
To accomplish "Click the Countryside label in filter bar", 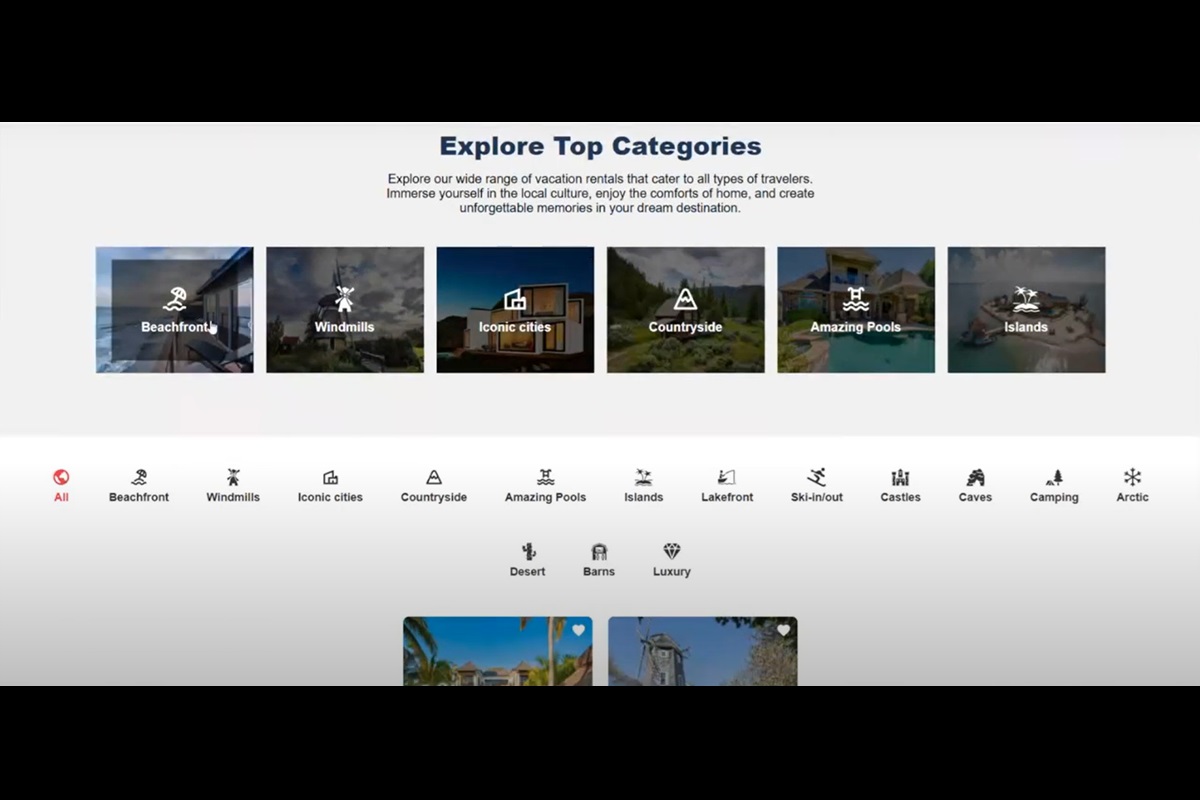I will tap(434, 497).
